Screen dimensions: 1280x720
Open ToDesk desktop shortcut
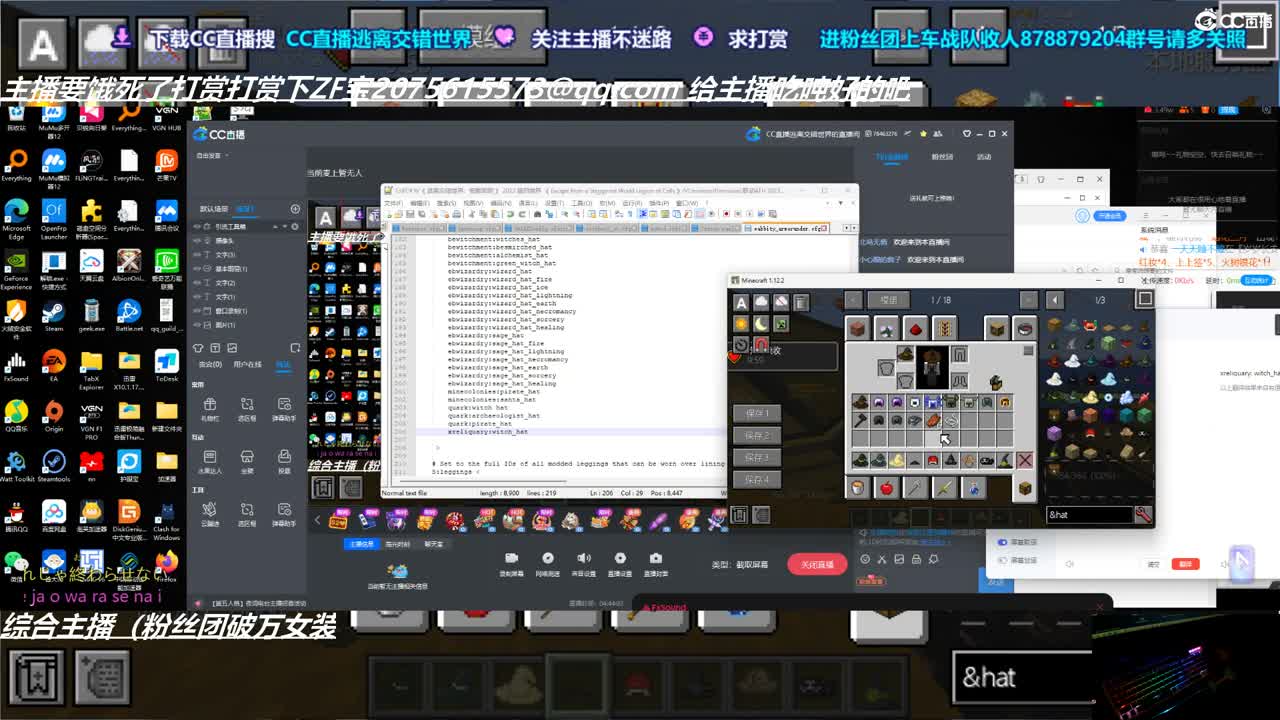[x=166, y=364]
